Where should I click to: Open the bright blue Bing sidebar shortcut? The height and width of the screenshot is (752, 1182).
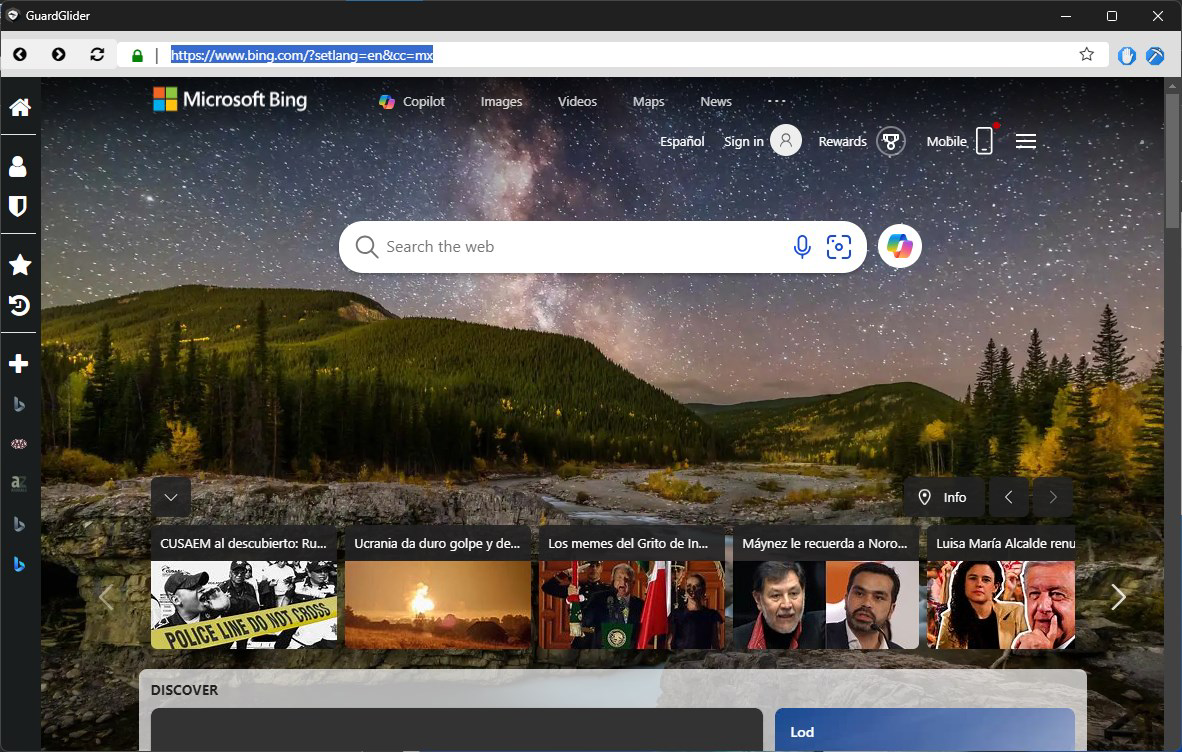(19, 564)
